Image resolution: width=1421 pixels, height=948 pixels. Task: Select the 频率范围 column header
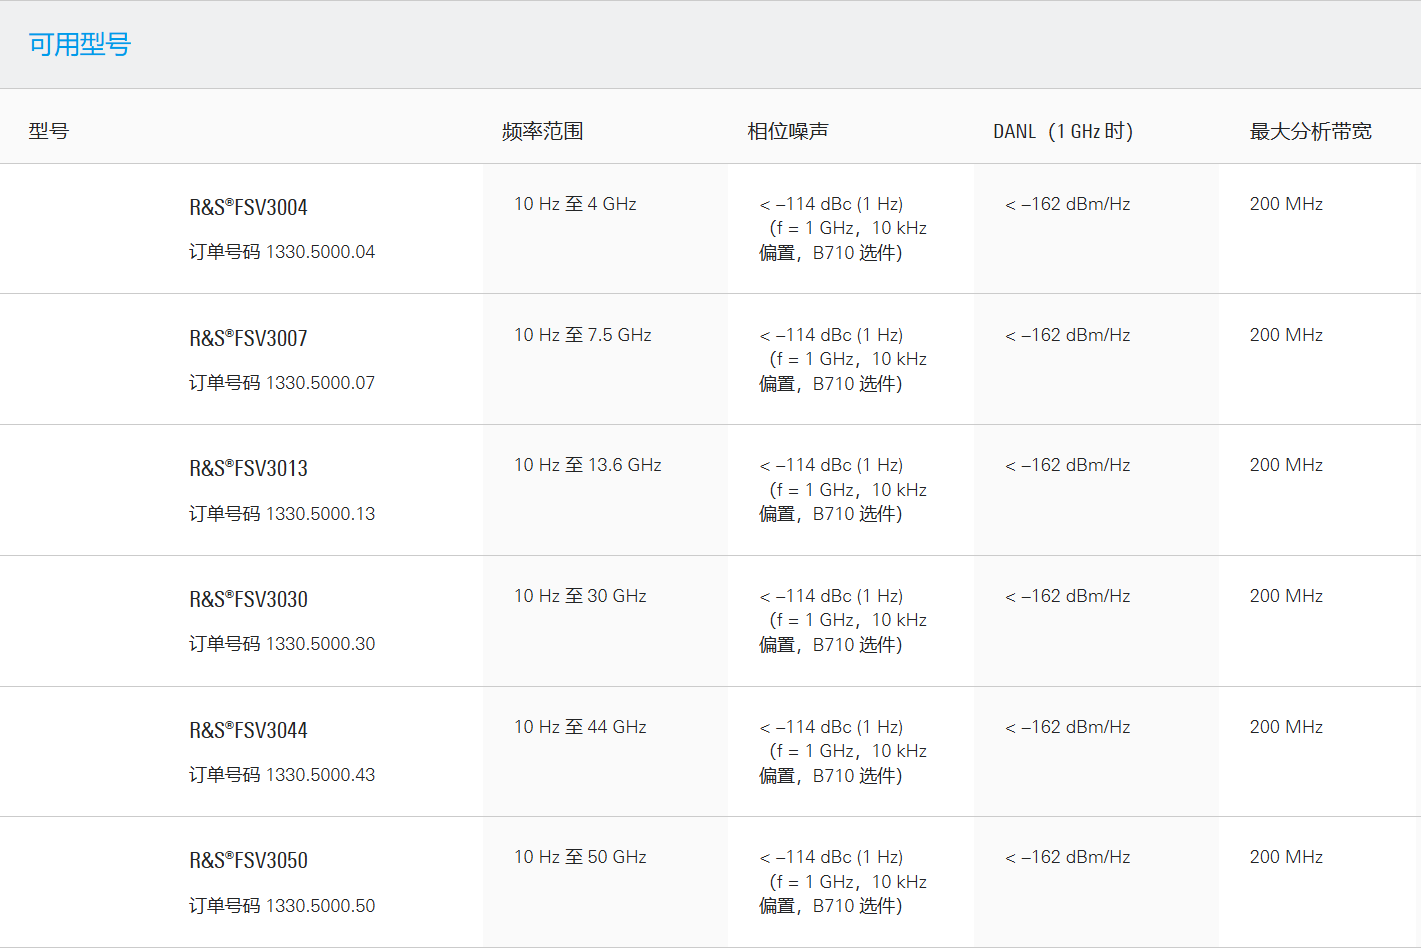pos(542,131)
